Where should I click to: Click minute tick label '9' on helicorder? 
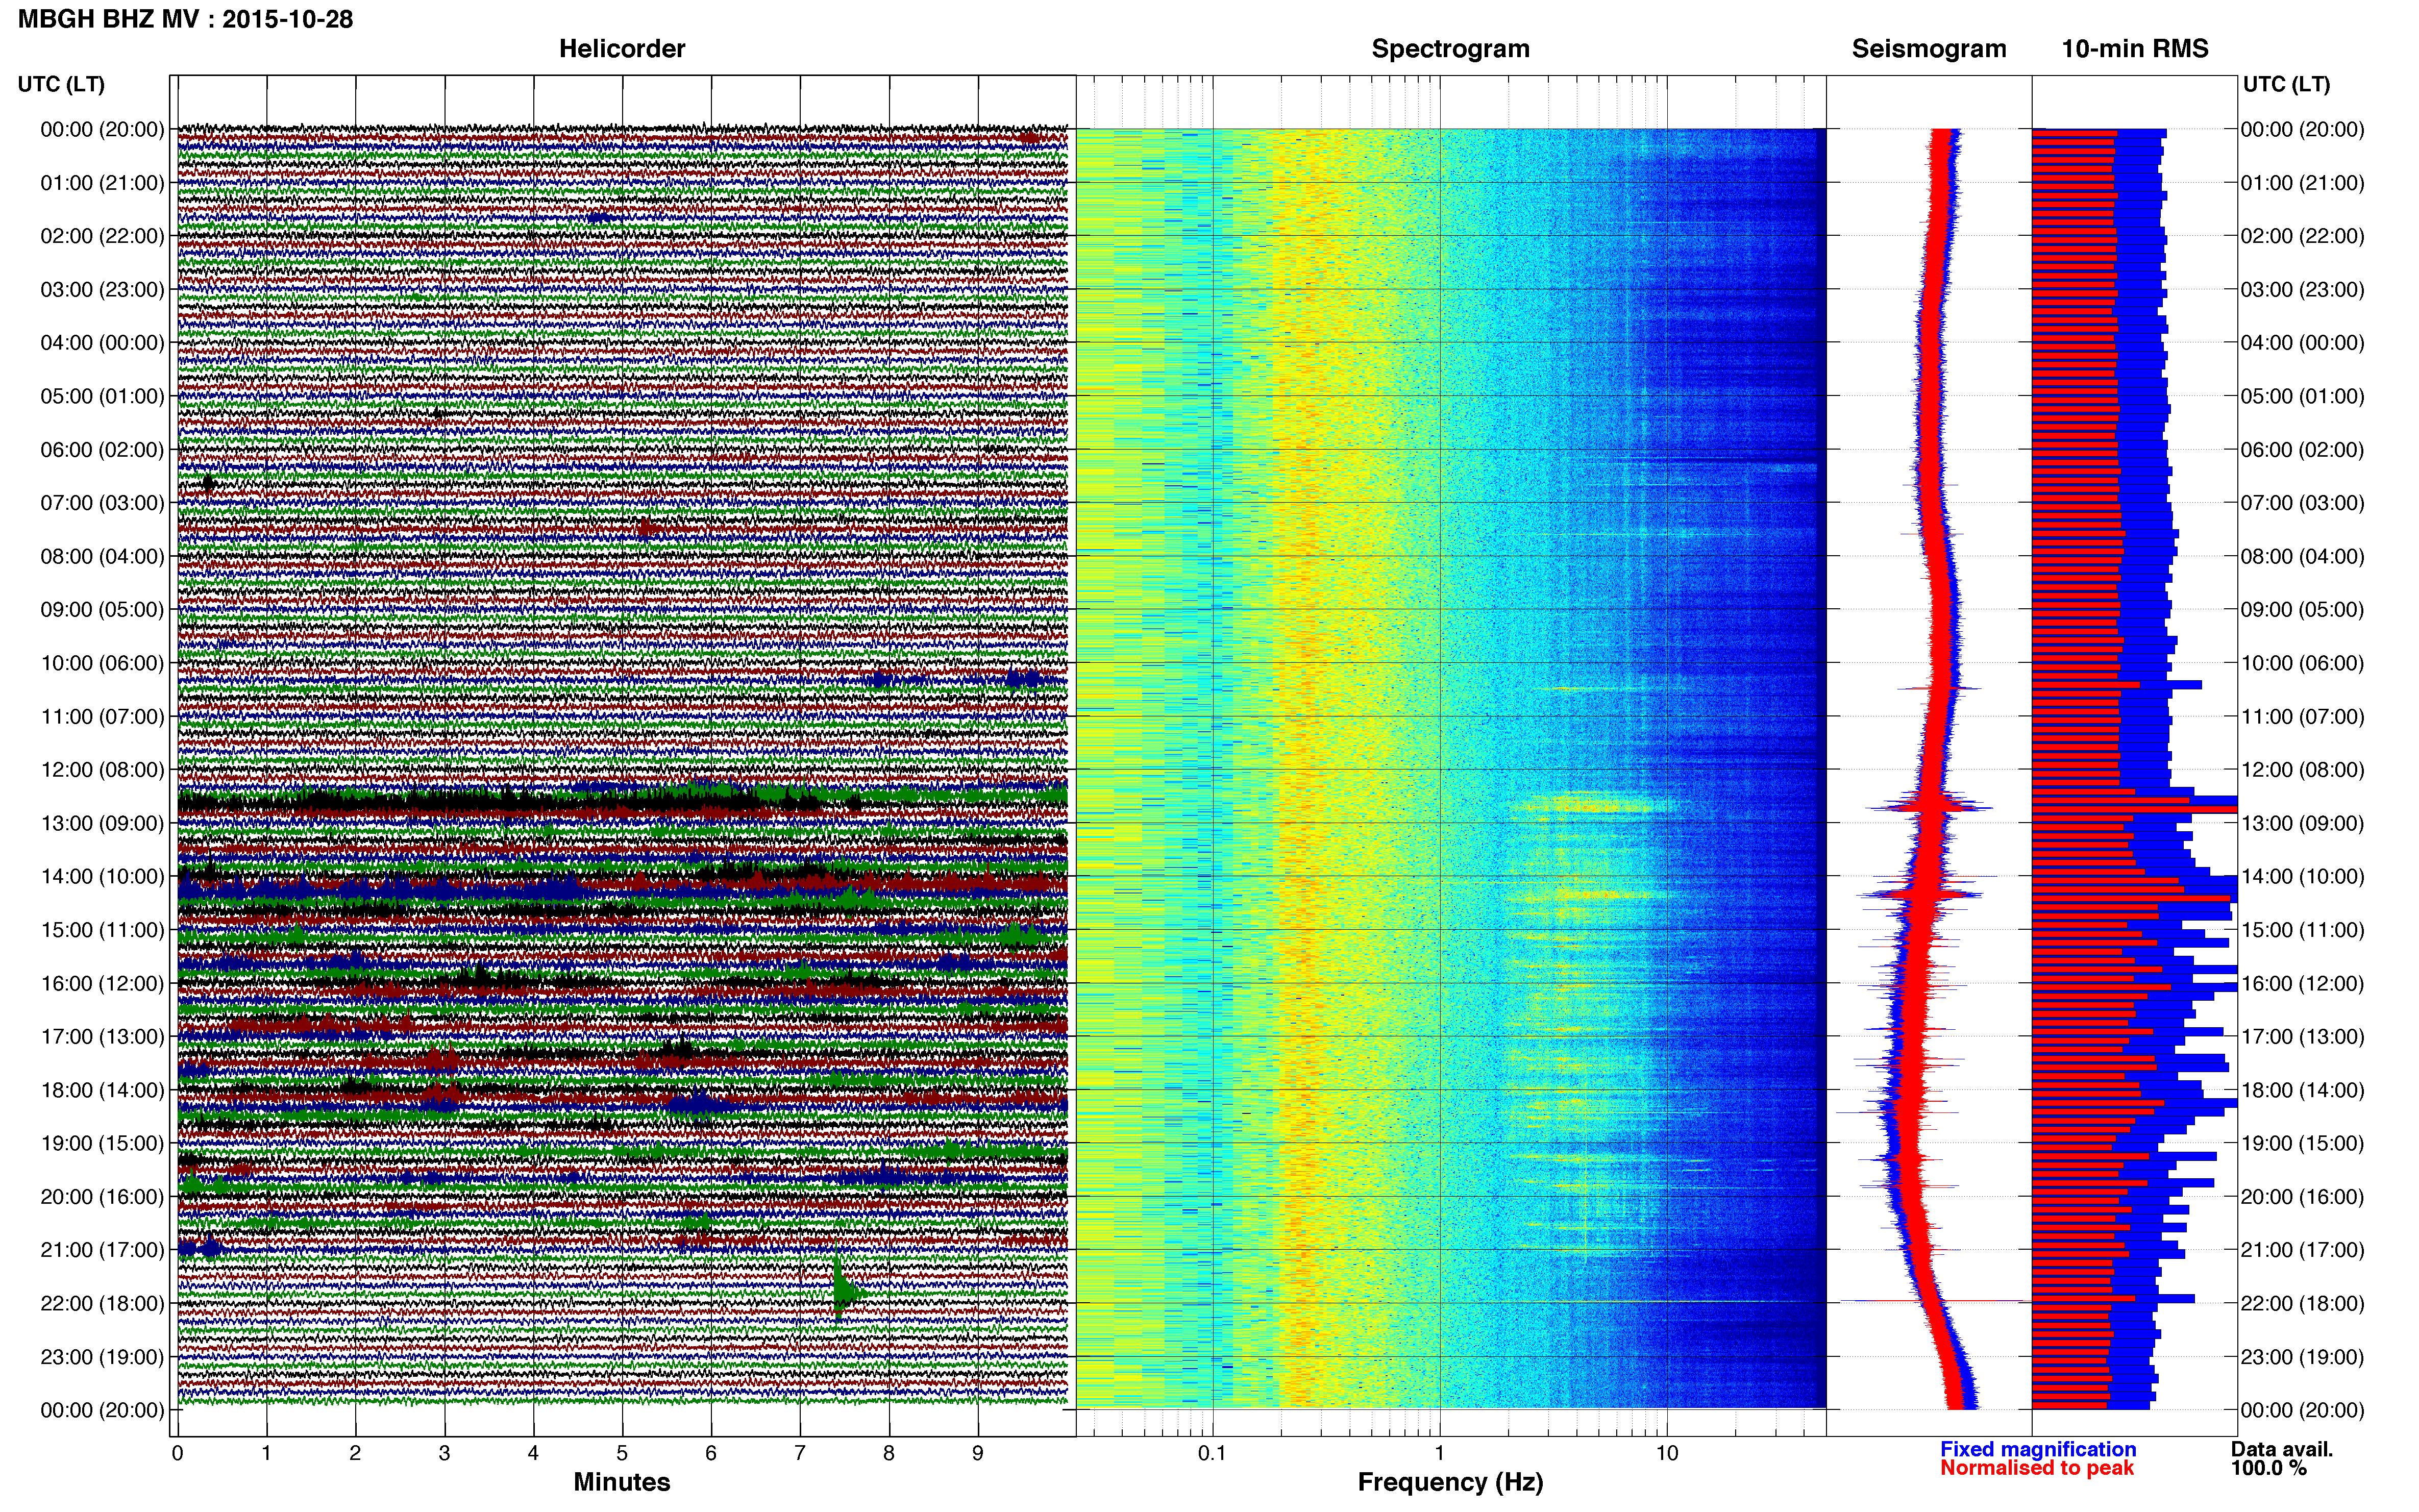click(978, 1454)
